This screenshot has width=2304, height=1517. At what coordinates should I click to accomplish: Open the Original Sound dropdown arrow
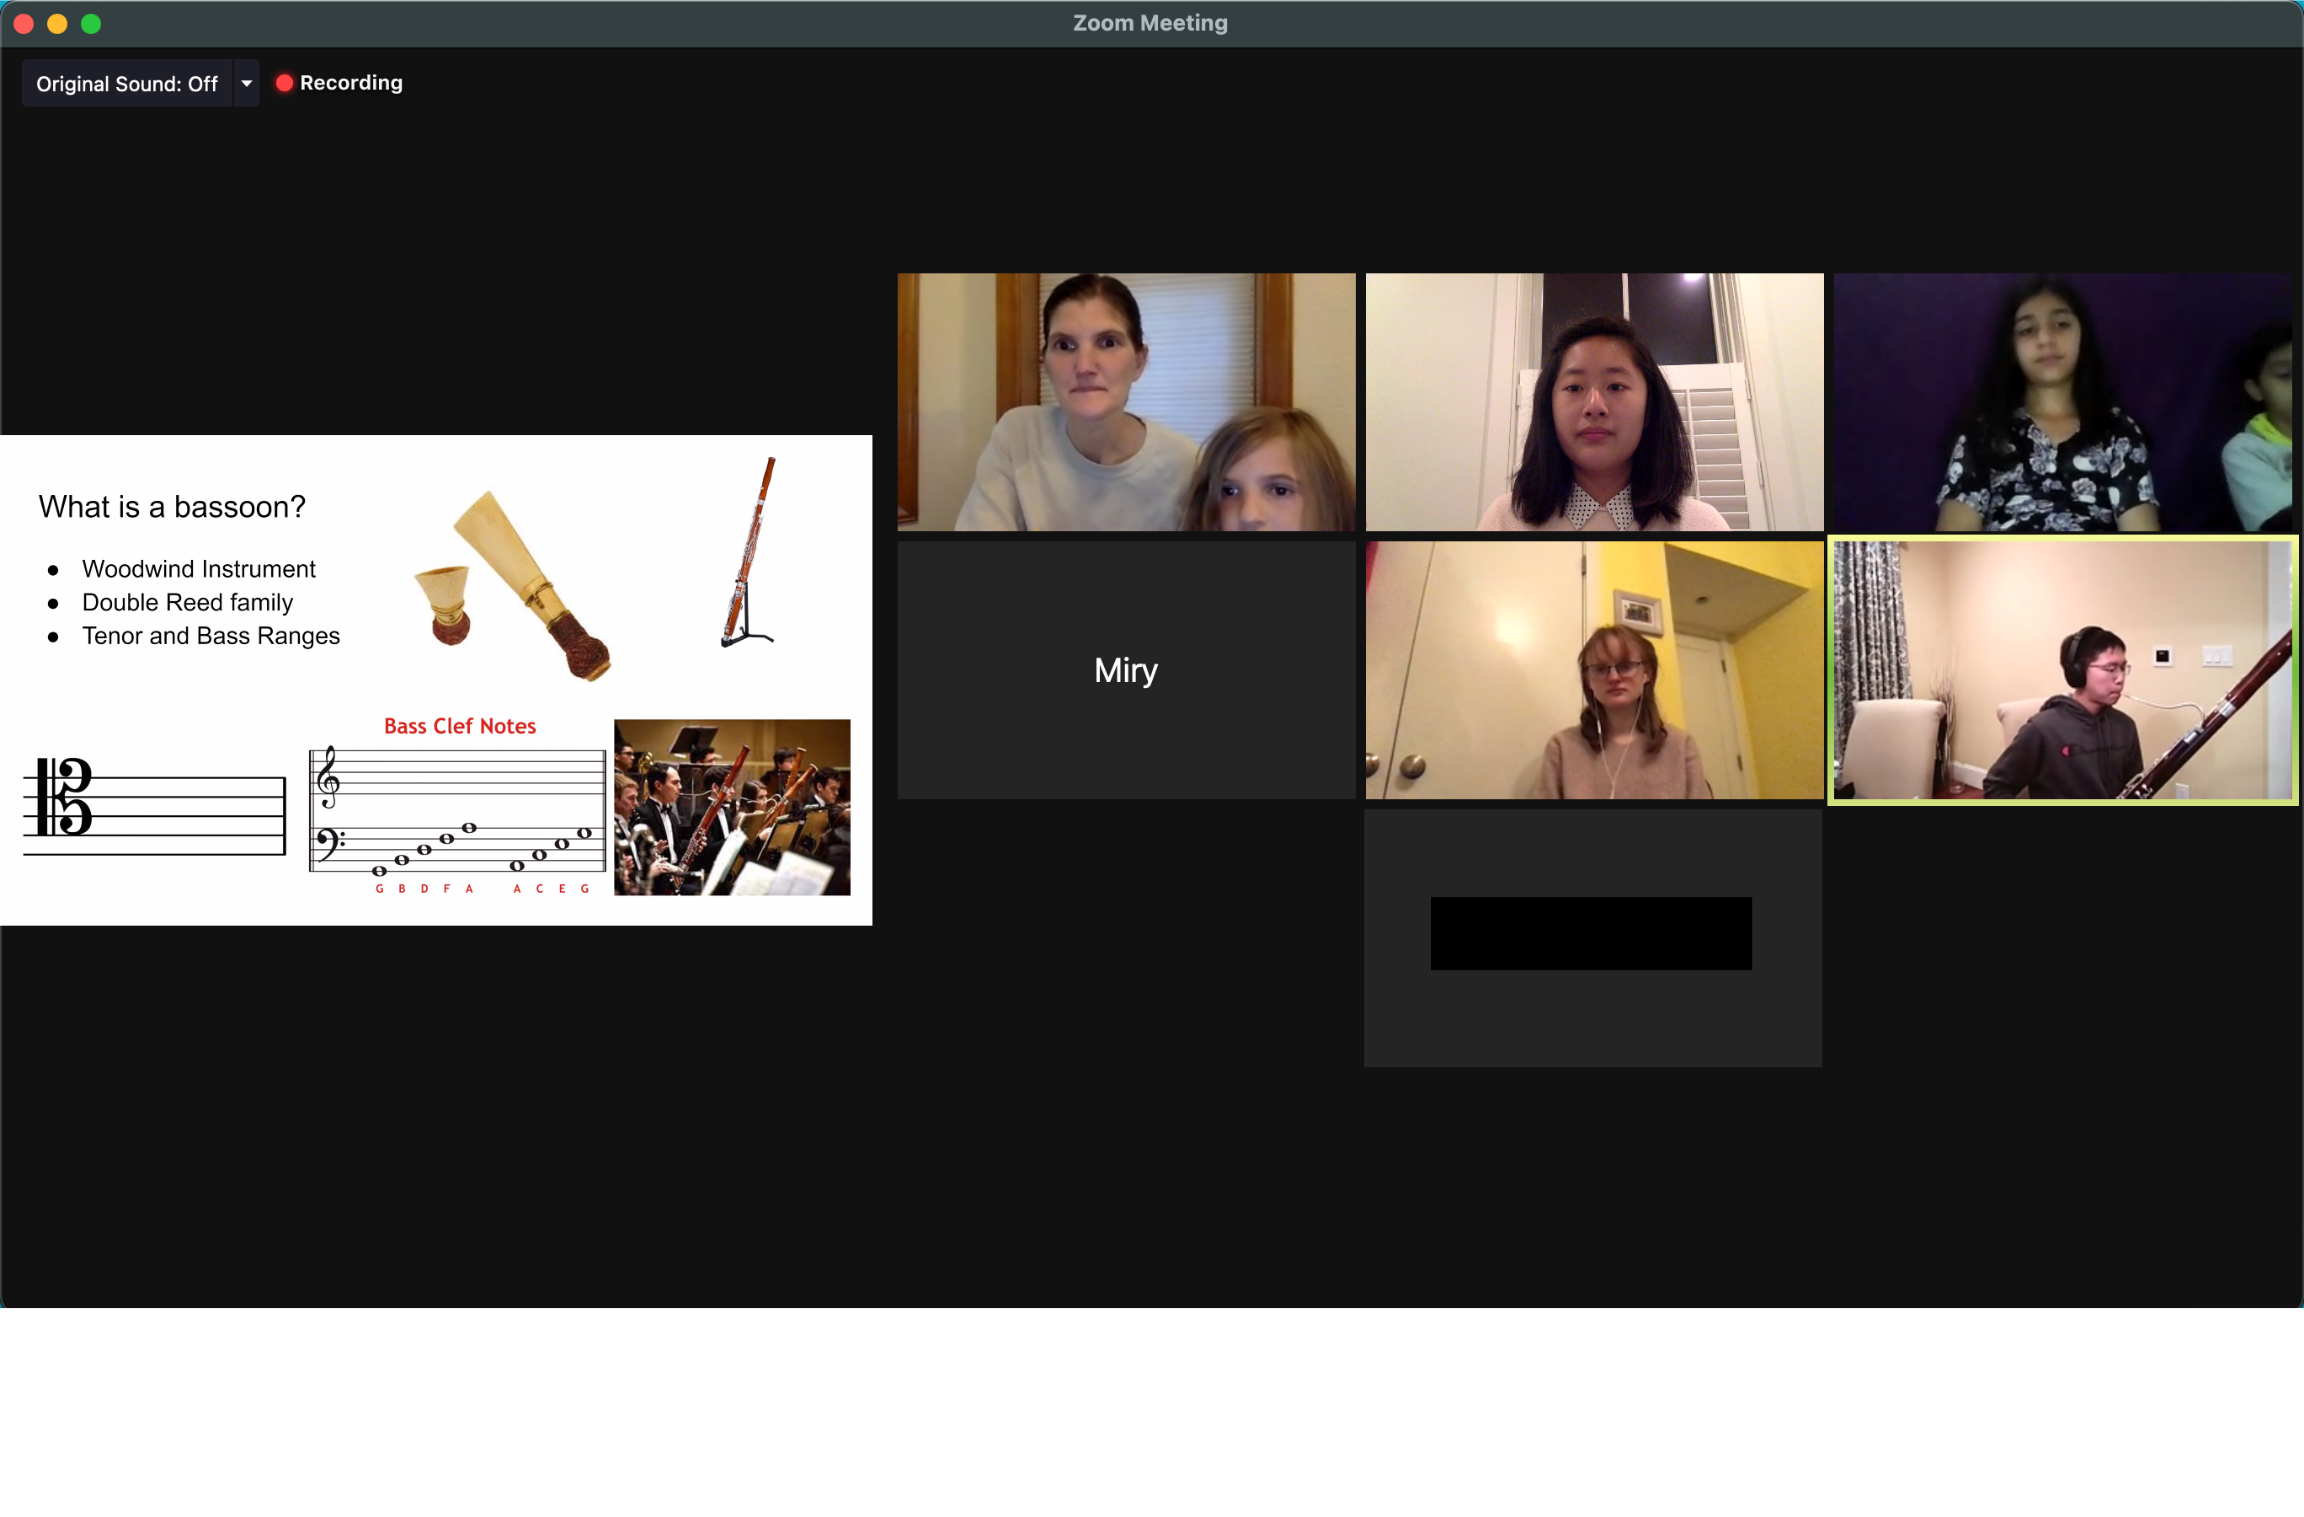point(246,84)
